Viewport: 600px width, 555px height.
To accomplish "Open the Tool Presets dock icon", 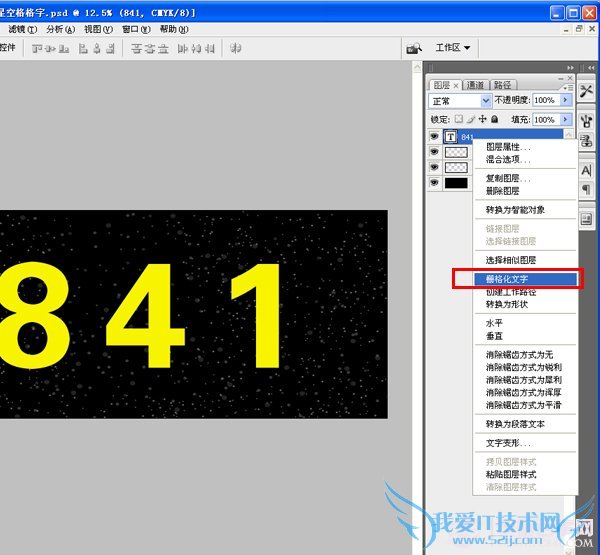I will [x=586, y=91].
